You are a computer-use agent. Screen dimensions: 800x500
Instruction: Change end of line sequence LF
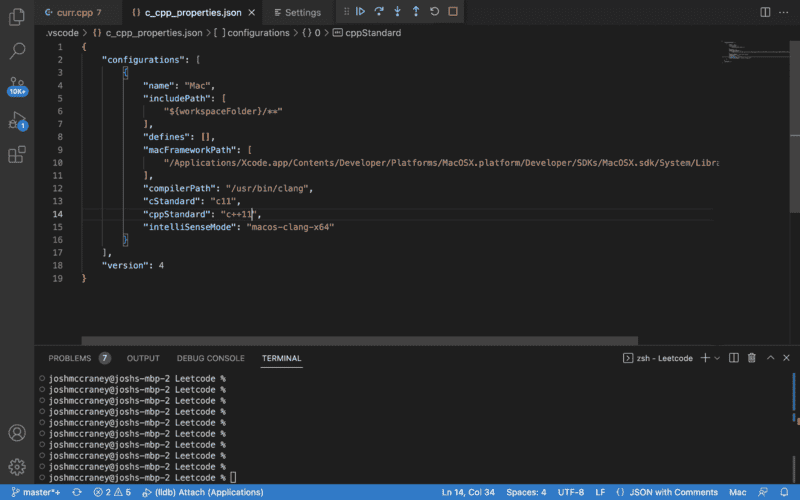click(x=600, y=492)
